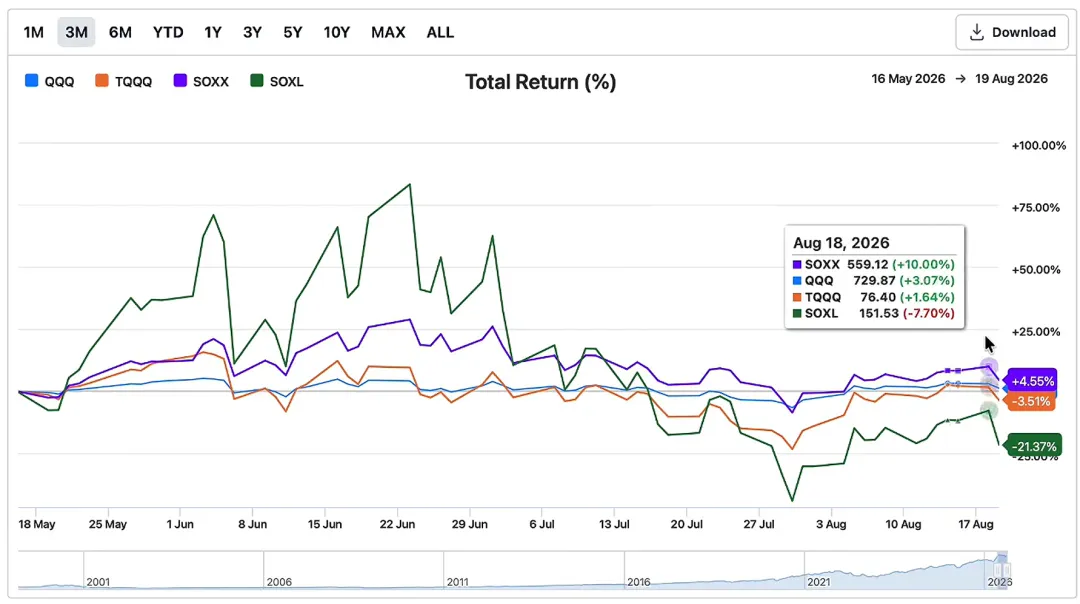Click the 2011 mark in navigator

point(457,582)
